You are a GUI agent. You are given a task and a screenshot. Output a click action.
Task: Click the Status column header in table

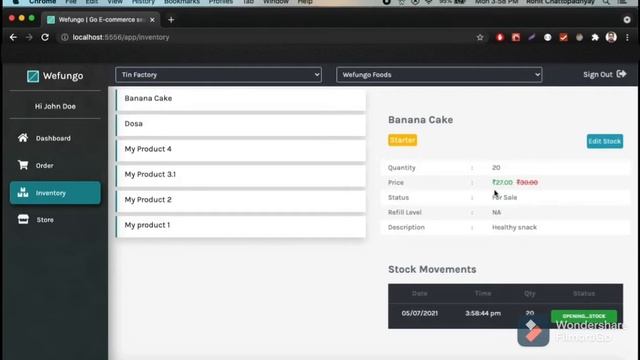click(584, 293)
